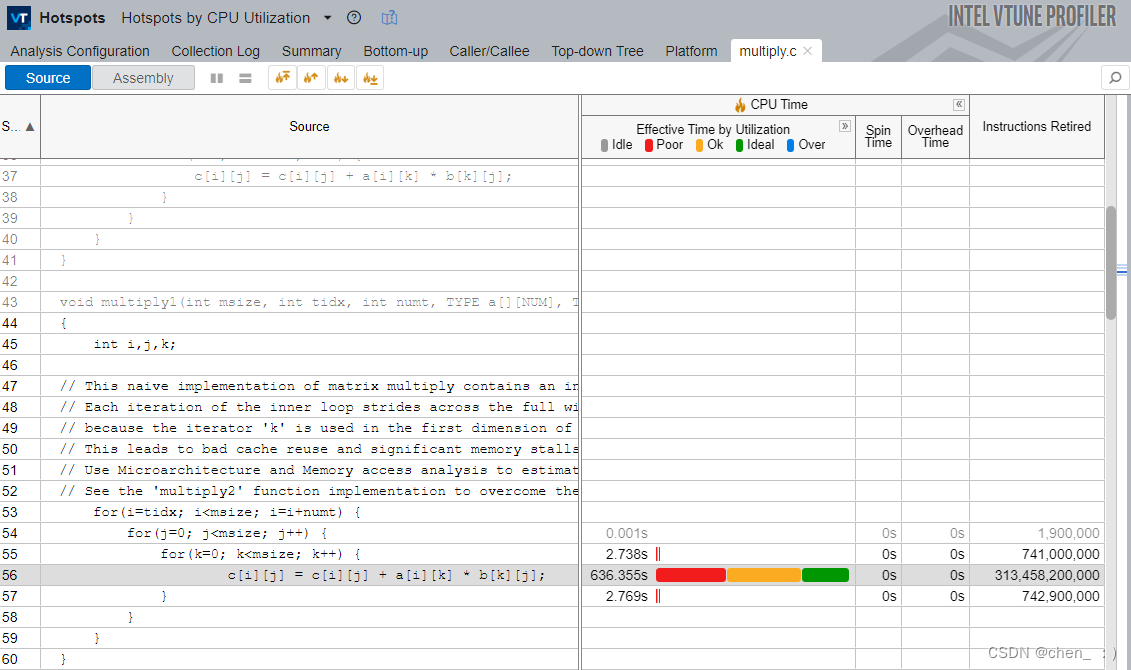Jump to the smallest hotspot flame icon
This screenshot has height=670, width=1131.
pos(369,77)
